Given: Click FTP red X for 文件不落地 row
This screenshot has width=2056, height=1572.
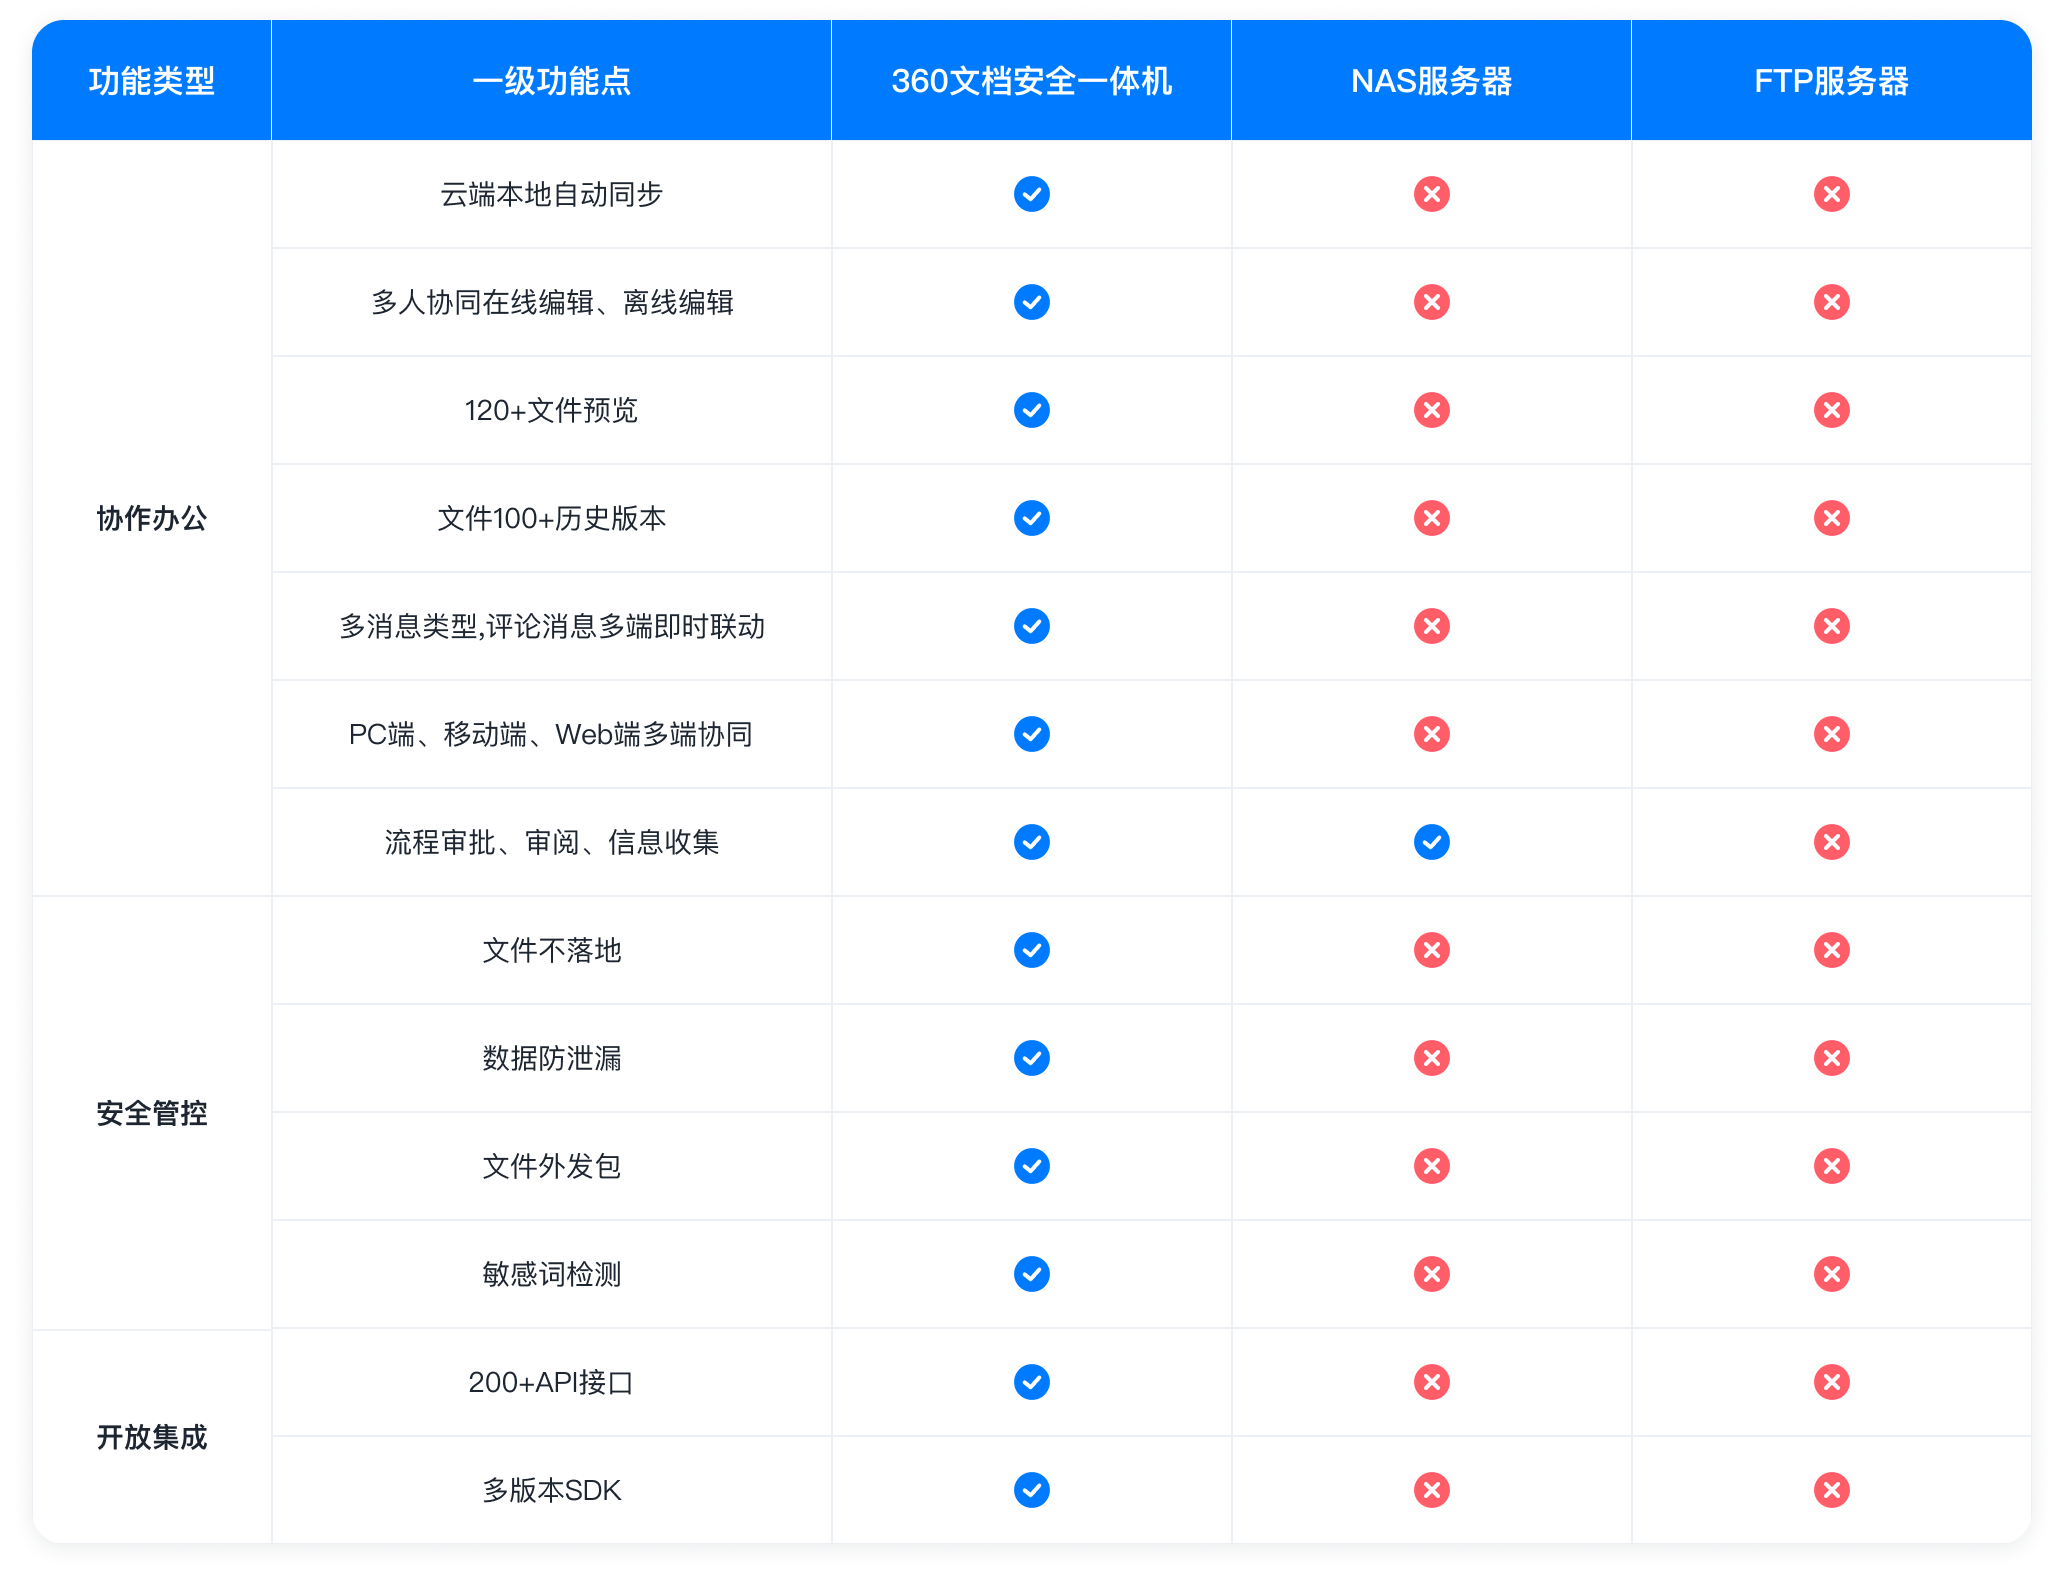Looking at the screenshot, I should tap(1831, 950).
